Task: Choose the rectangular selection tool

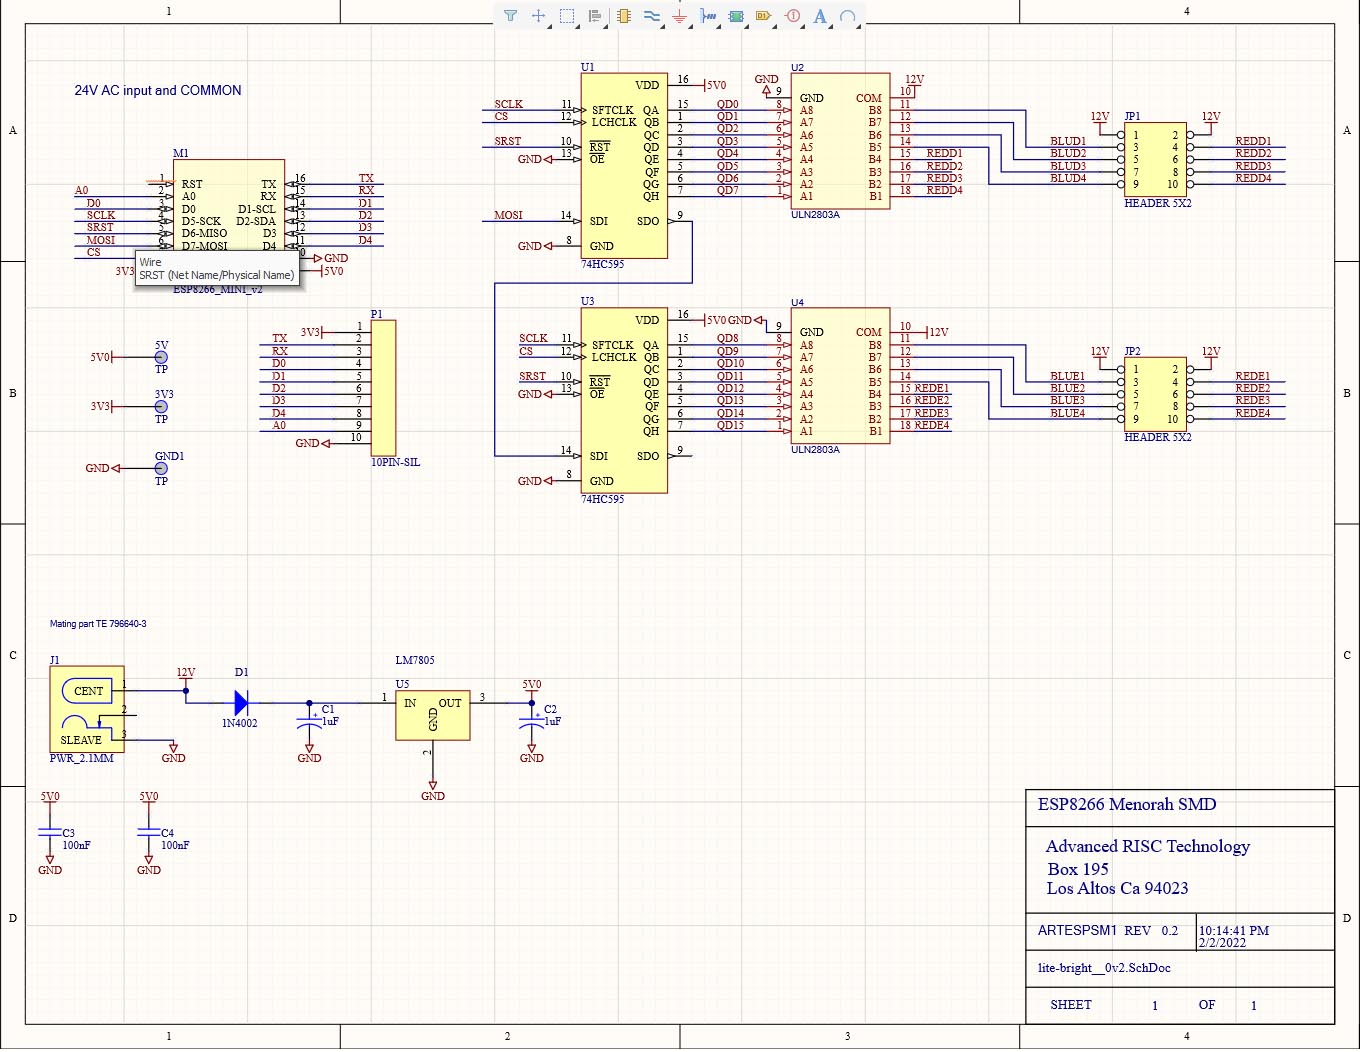Action: coord(567,16)
